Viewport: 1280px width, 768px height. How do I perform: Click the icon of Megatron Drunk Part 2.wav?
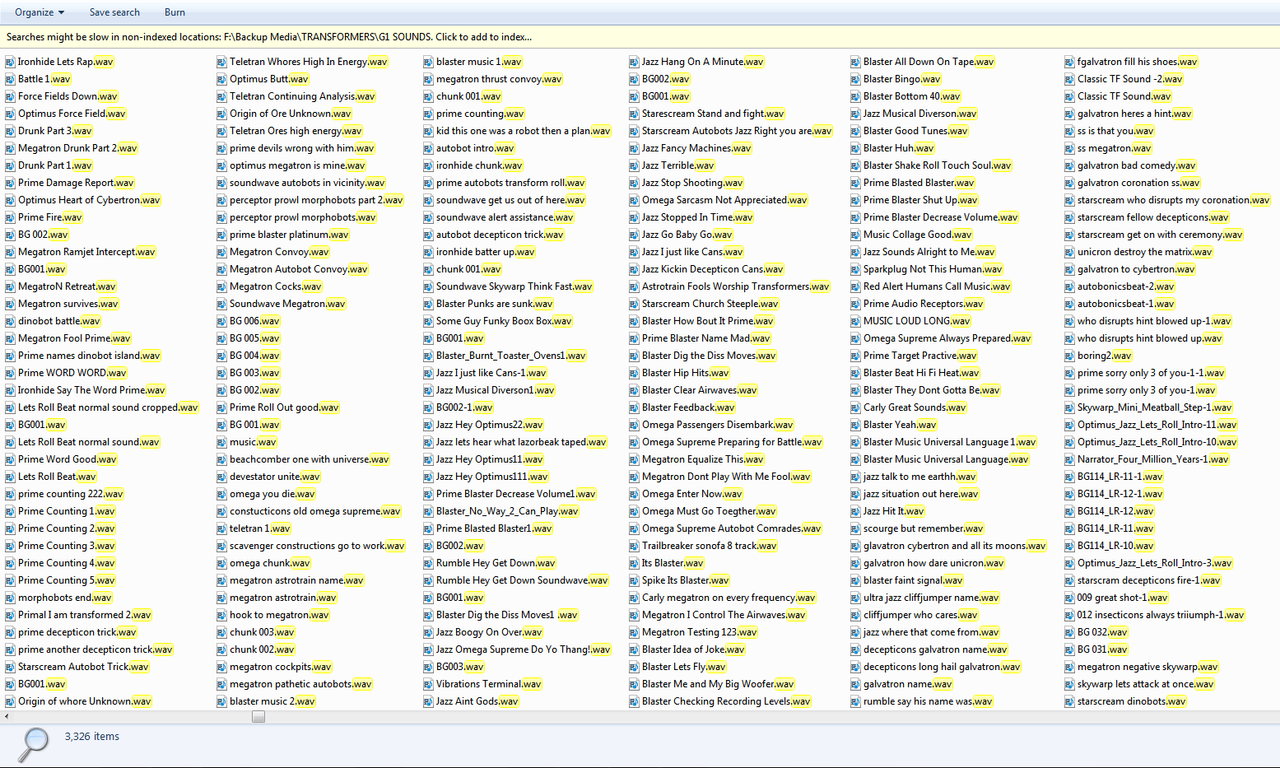10,148
